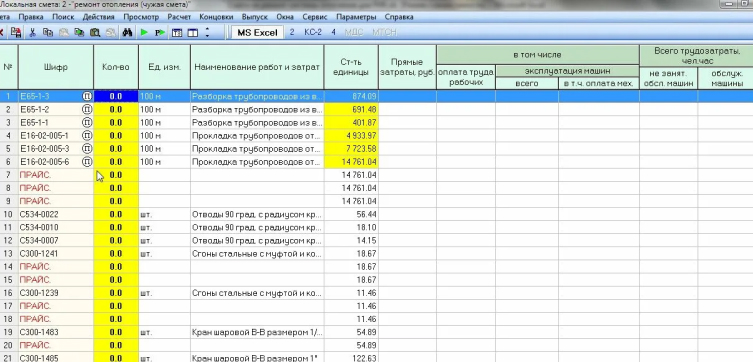Viewport: 753px width, 362px height.
Task: Click the Прямые затраты, руб. header
Action: click(x=407, y=67)
